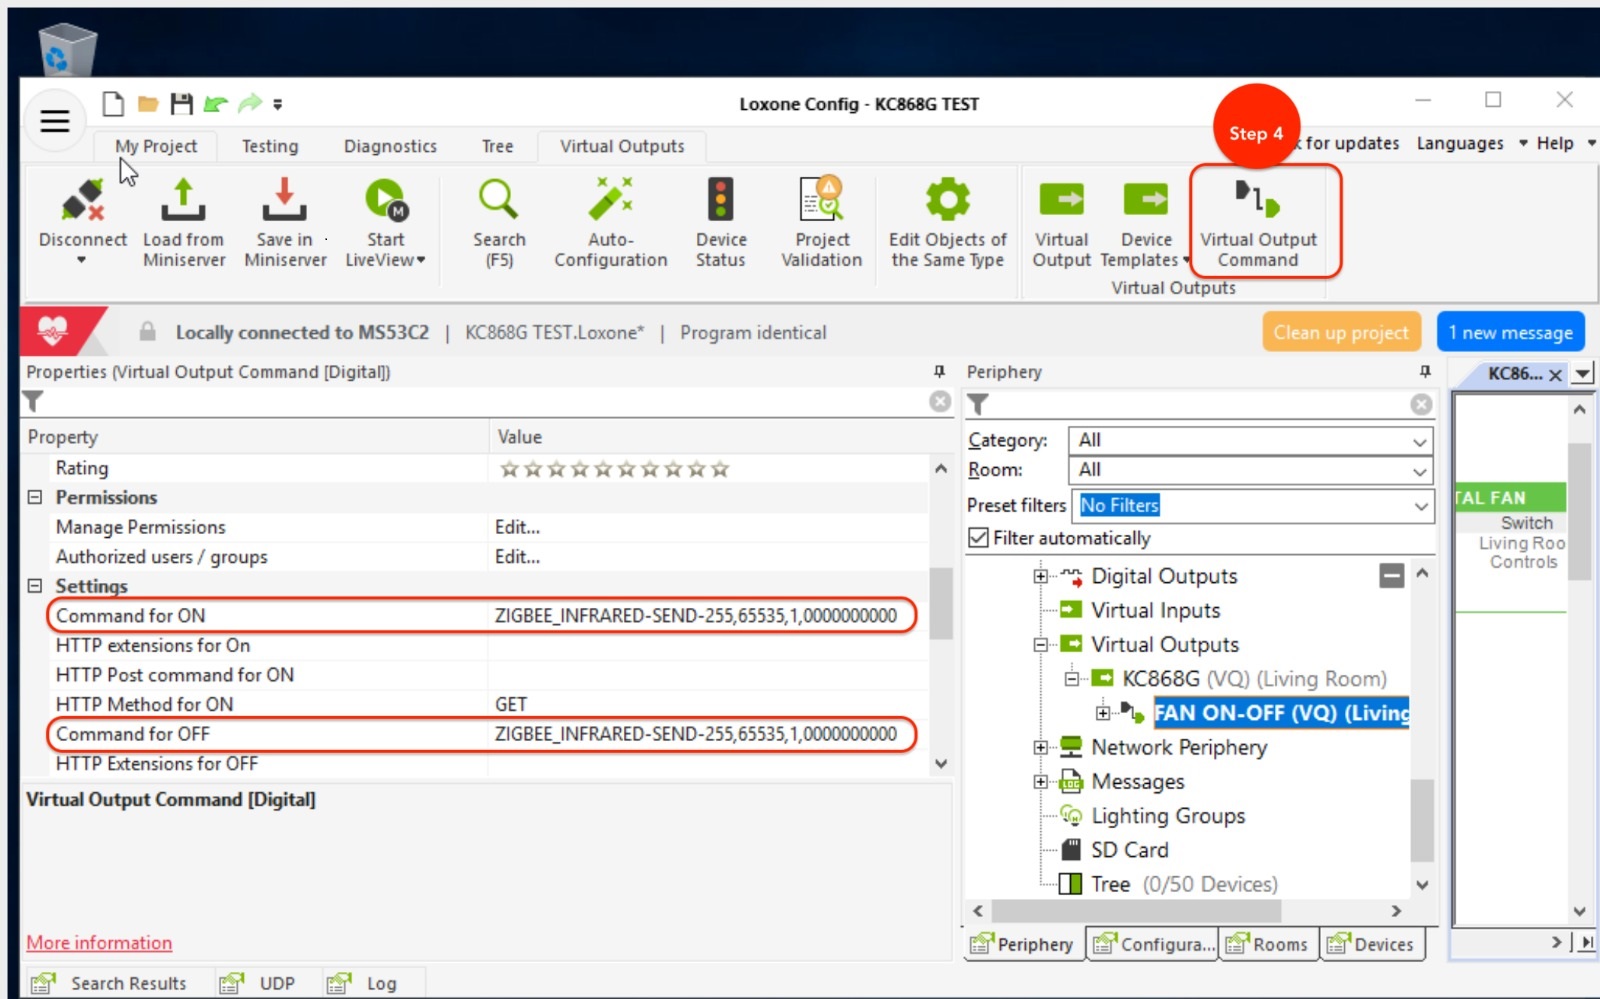
Task: Click Edit Objects of the Same Type
Action: pyautogui.click(x=947, y=201)
